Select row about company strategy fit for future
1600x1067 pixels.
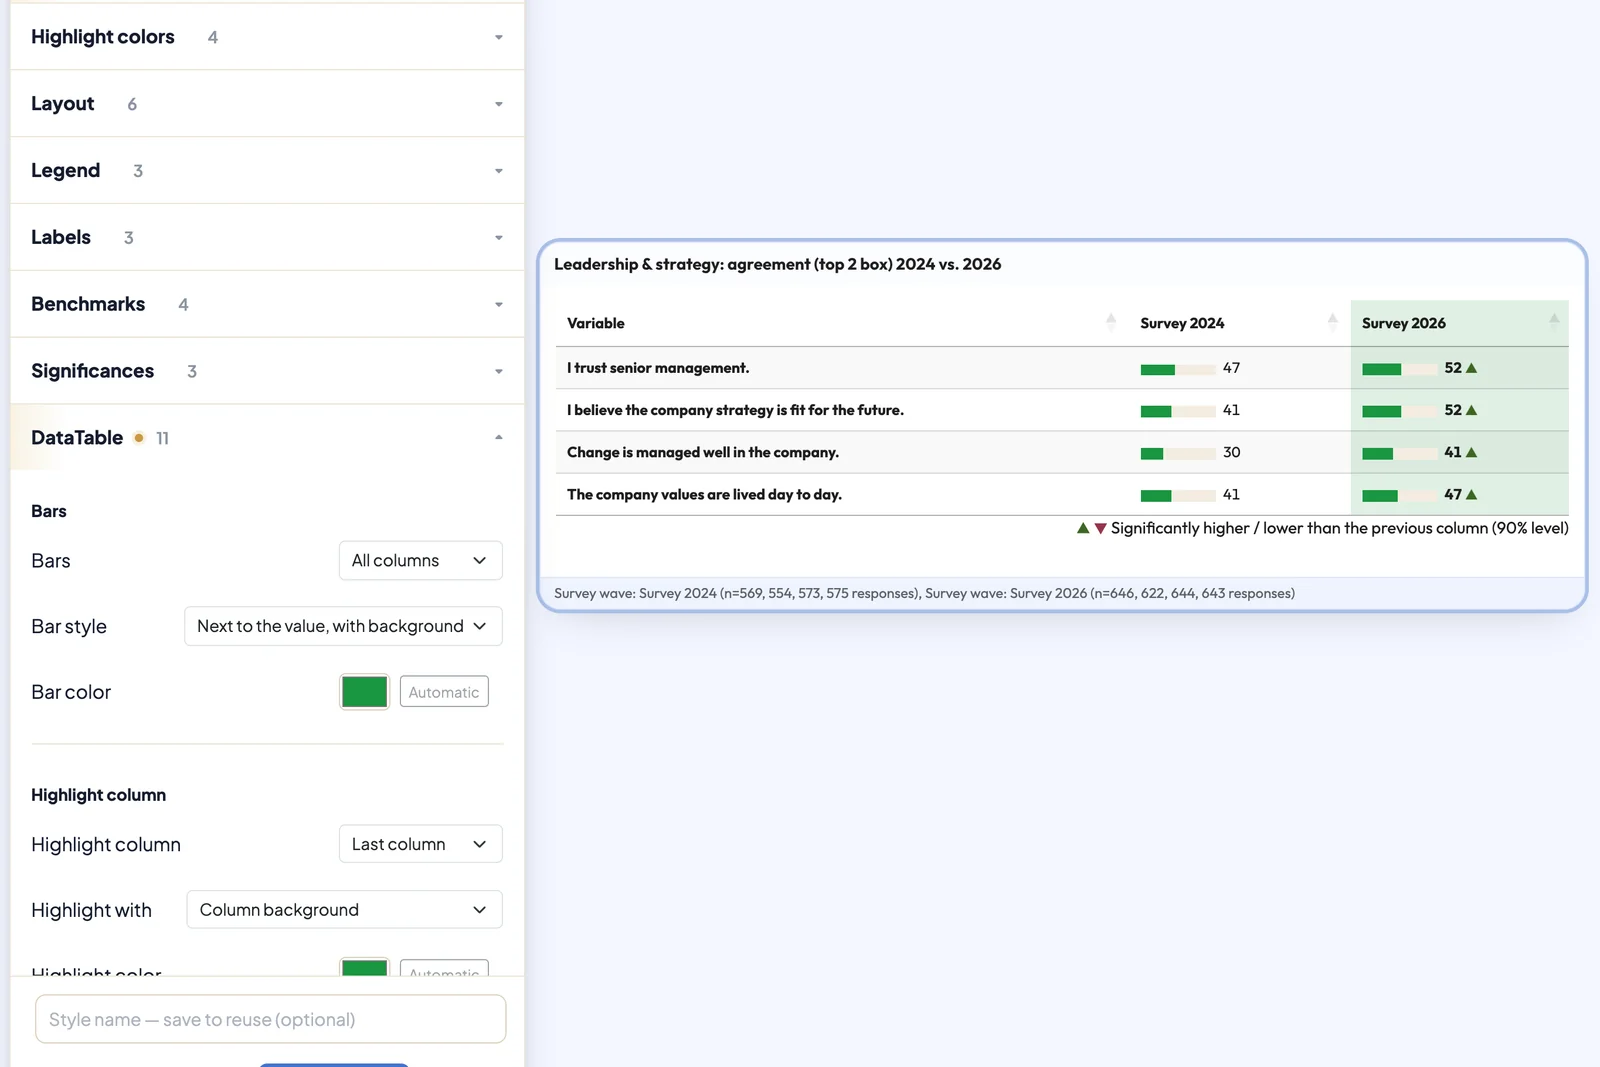(1061, 410)
